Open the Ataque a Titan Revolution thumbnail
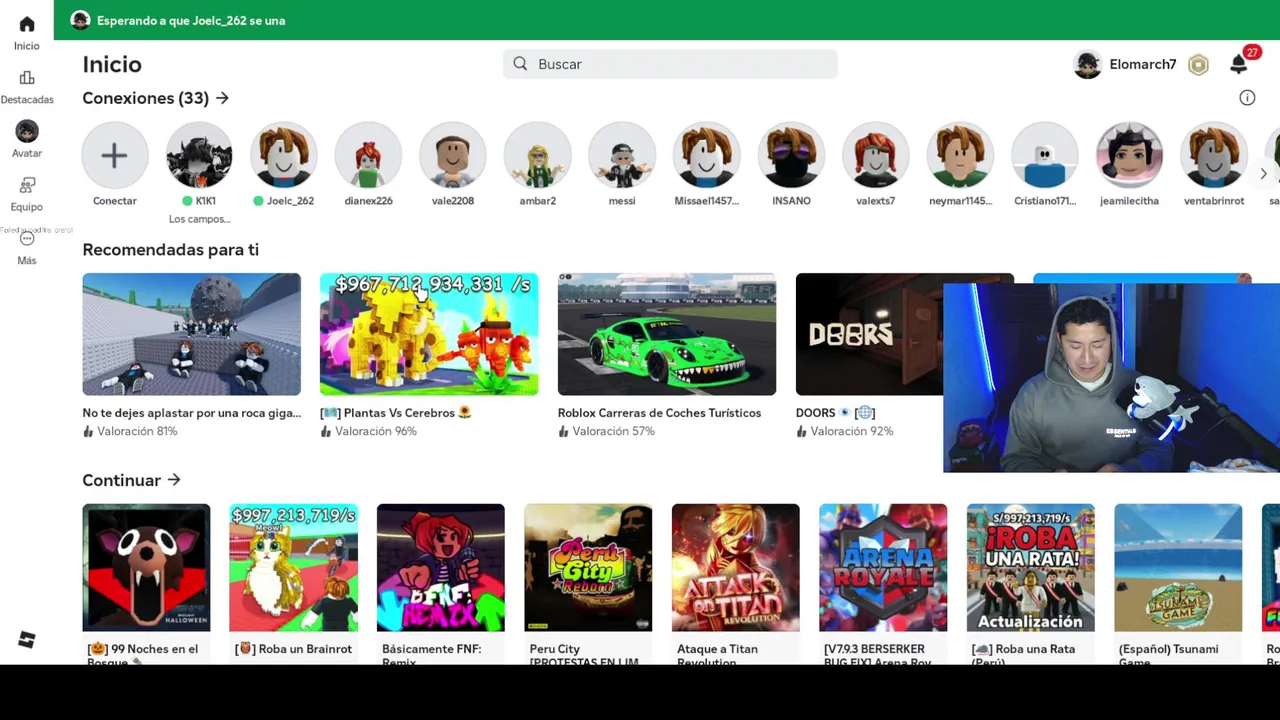1280x720 pixels. click(736, 567)
